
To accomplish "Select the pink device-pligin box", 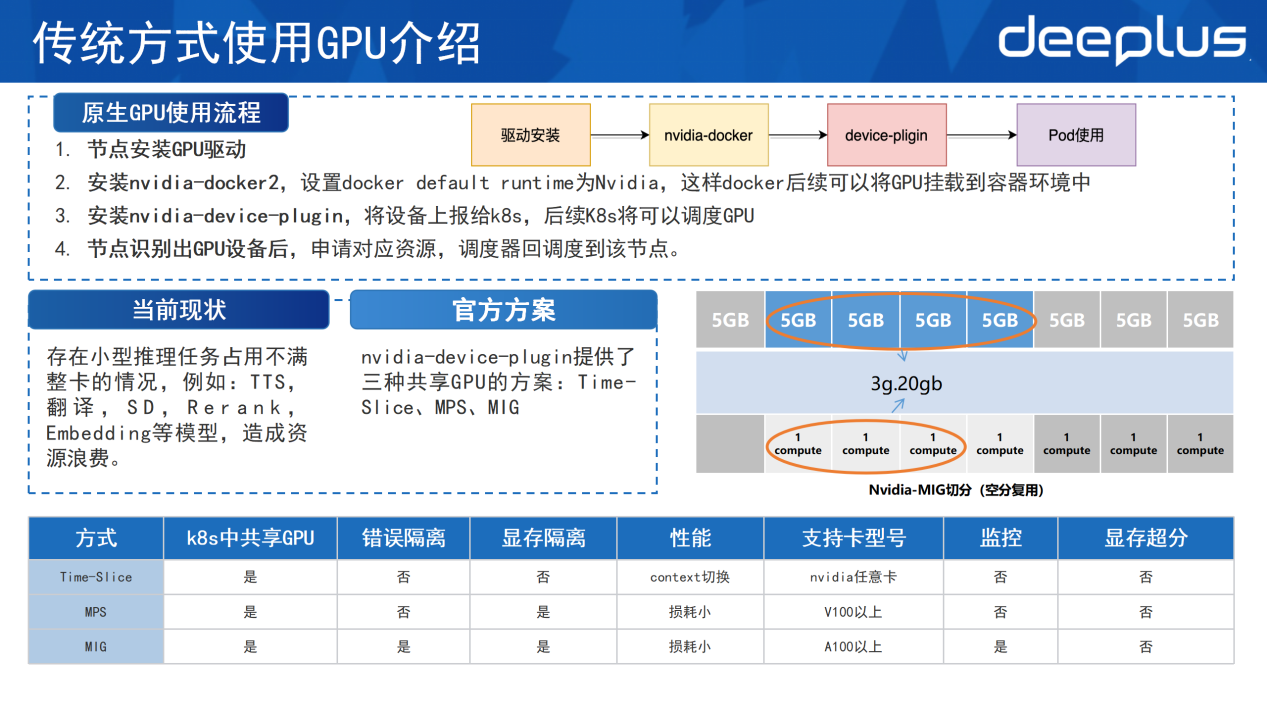I will [886, 135].
